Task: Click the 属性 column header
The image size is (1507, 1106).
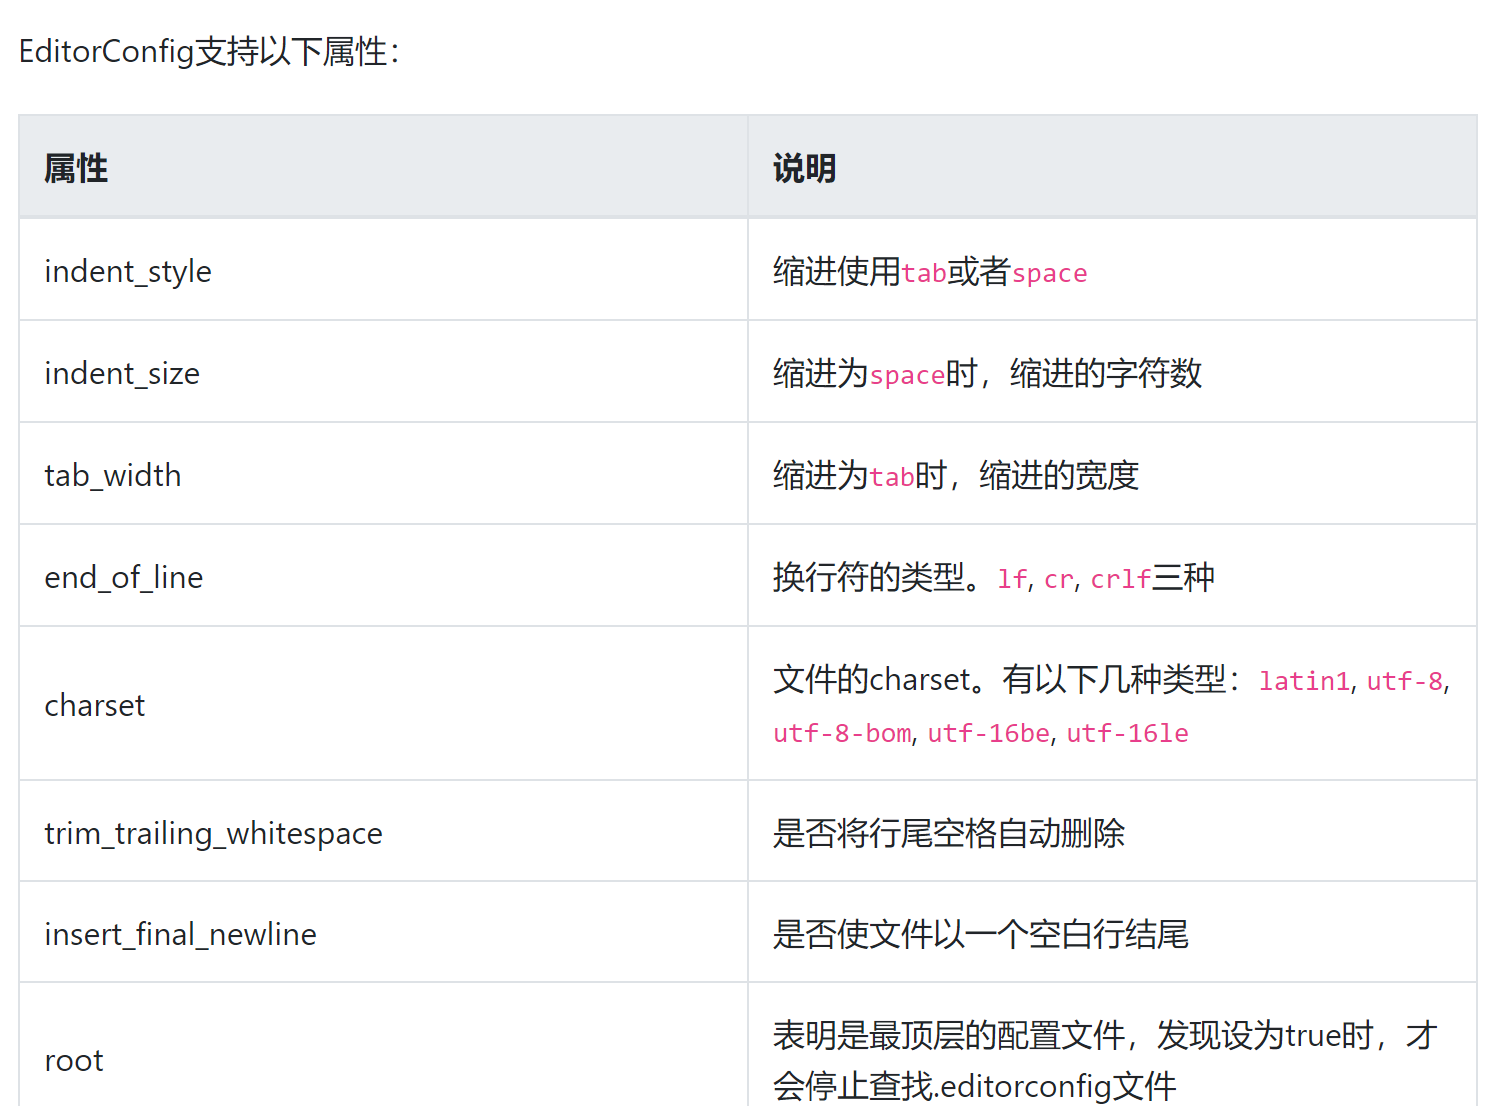Action: tap(76, 168)
